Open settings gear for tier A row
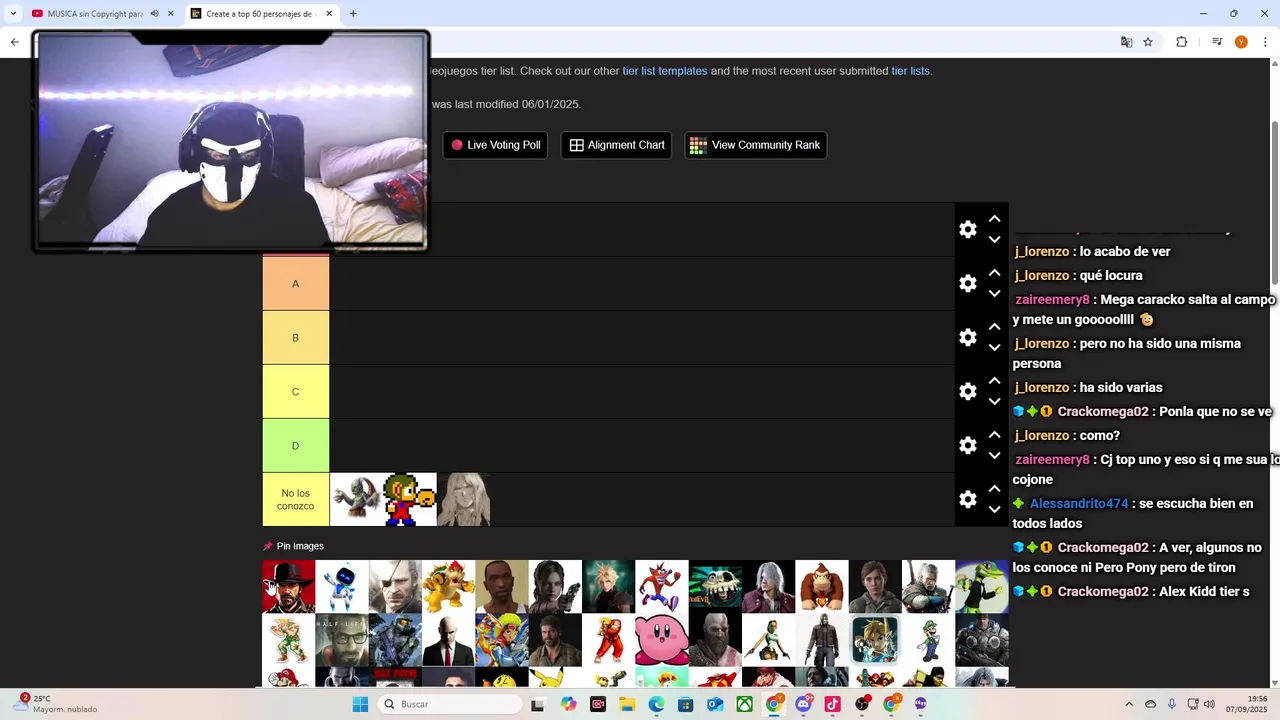This screenshot has height=720, width=1280. tap(968, 284)
